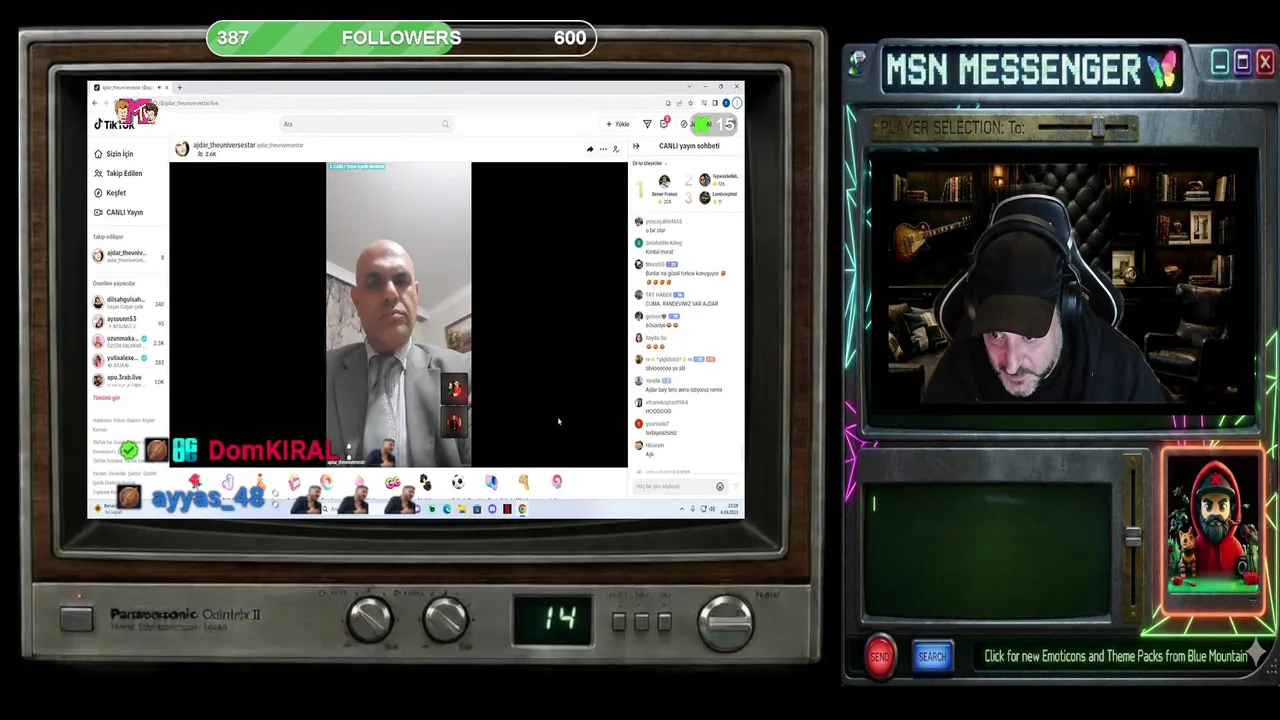Open the Chrome three-dots menu
Image resolution: width=1280 pixels, height=720 pixels.
[737, 103]
